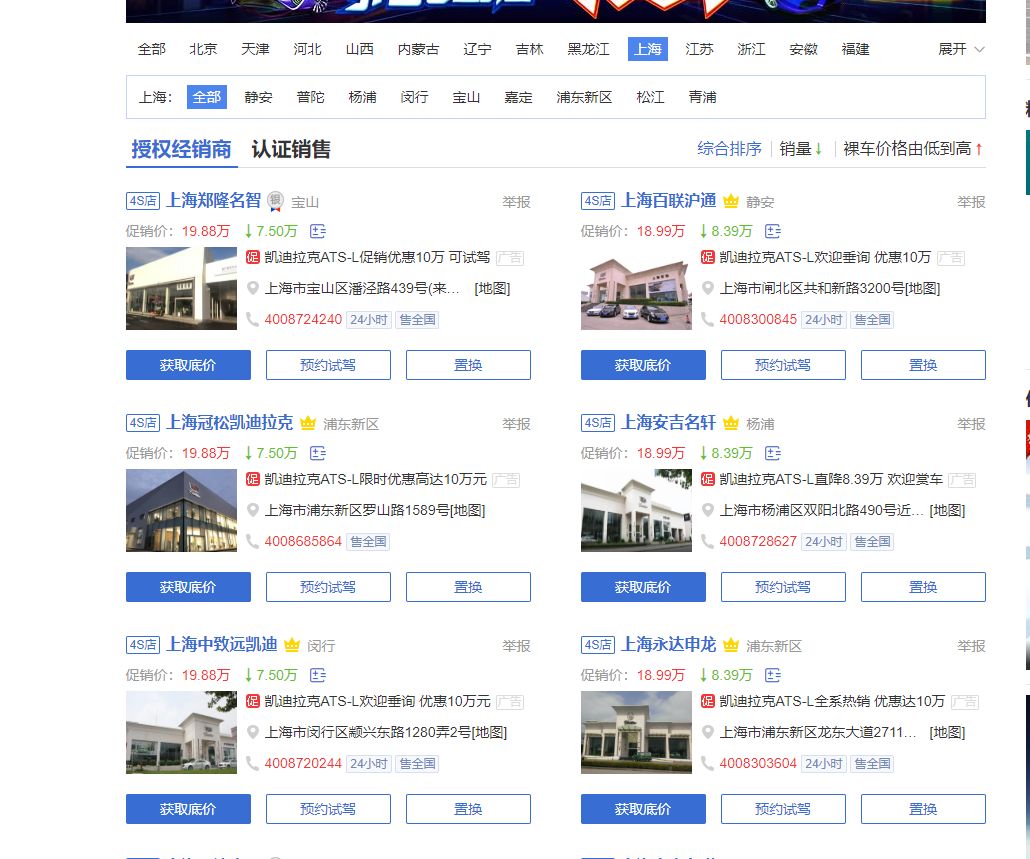Viewport: 1030px width, 859px height.
Task: Expand the province list with 展开
Action: point(961,49)
